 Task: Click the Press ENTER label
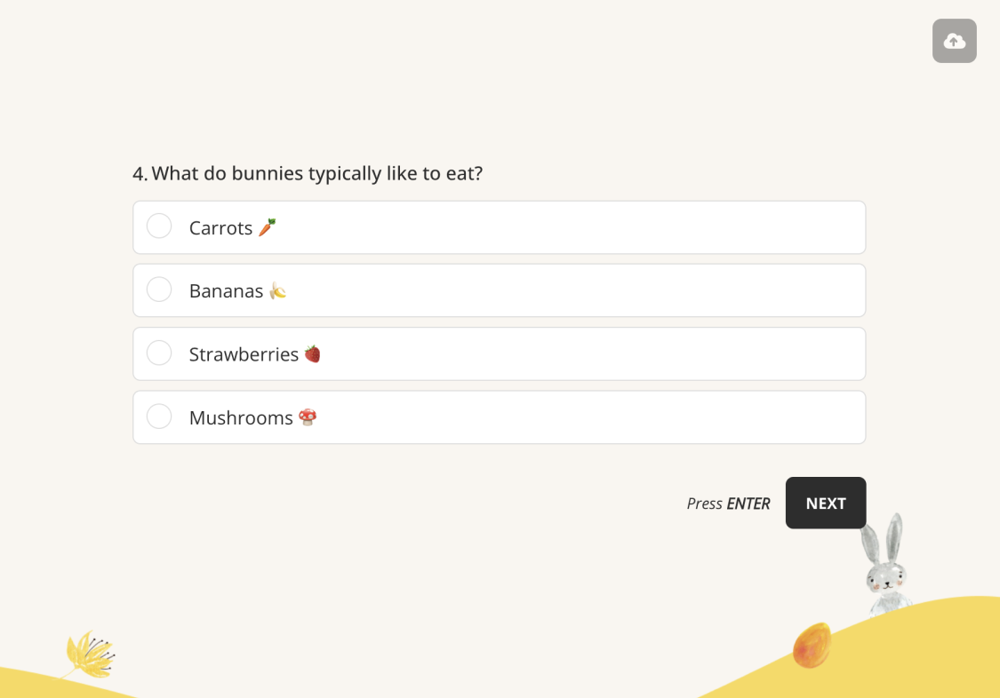click(x=728, y=503)
